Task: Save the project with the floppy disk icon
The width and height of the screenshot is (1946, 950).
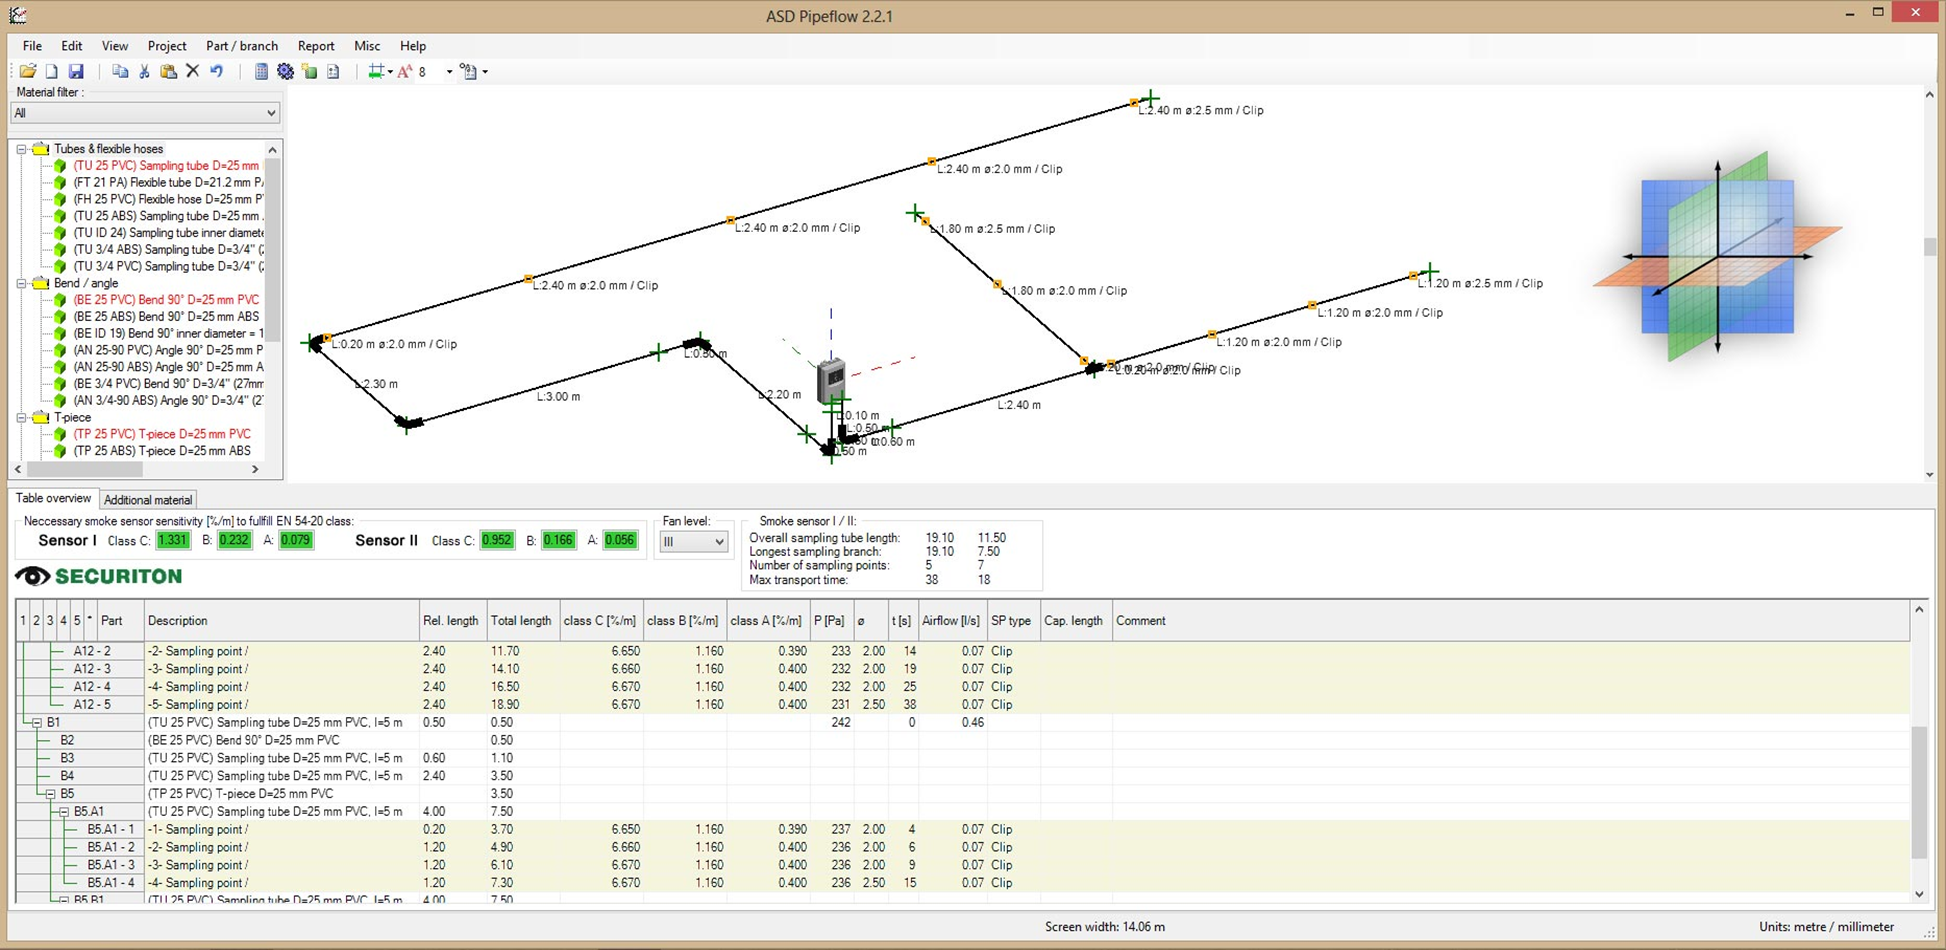Action: click(76, 72)
